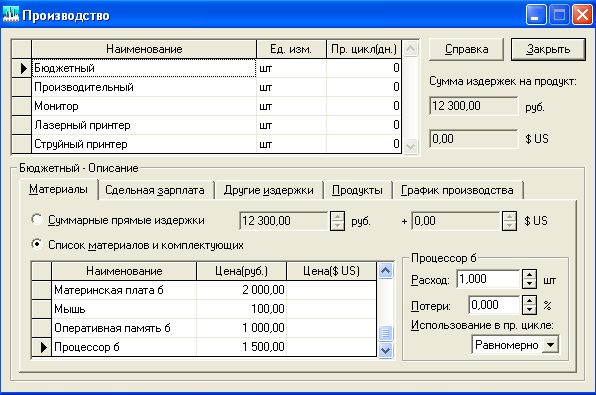
Task: Select the Бюджетный product row
Action: click(207, 68)
